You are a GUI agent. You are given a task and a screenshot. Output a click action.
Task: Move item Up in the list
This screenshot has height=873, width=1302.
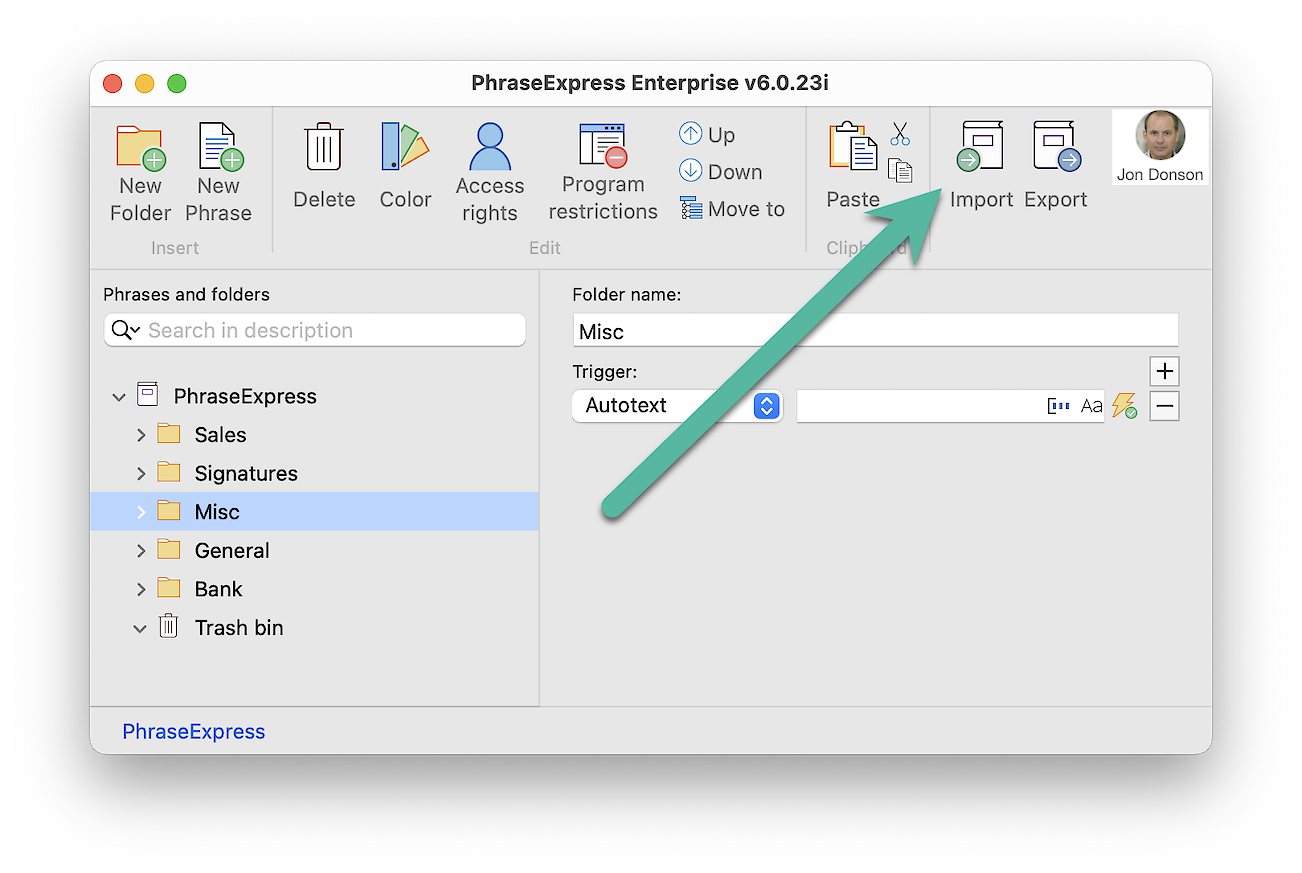click(707, 134)
